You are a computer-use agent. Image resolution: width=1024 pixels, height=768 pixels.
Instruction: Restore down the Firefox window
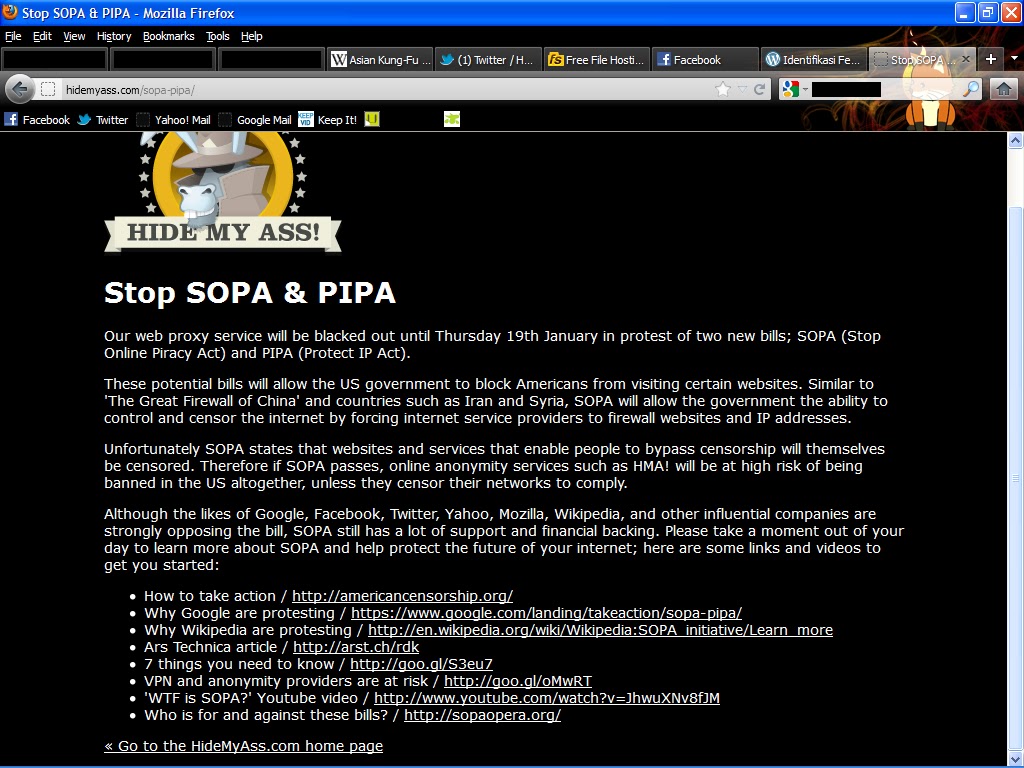point(988,12)
